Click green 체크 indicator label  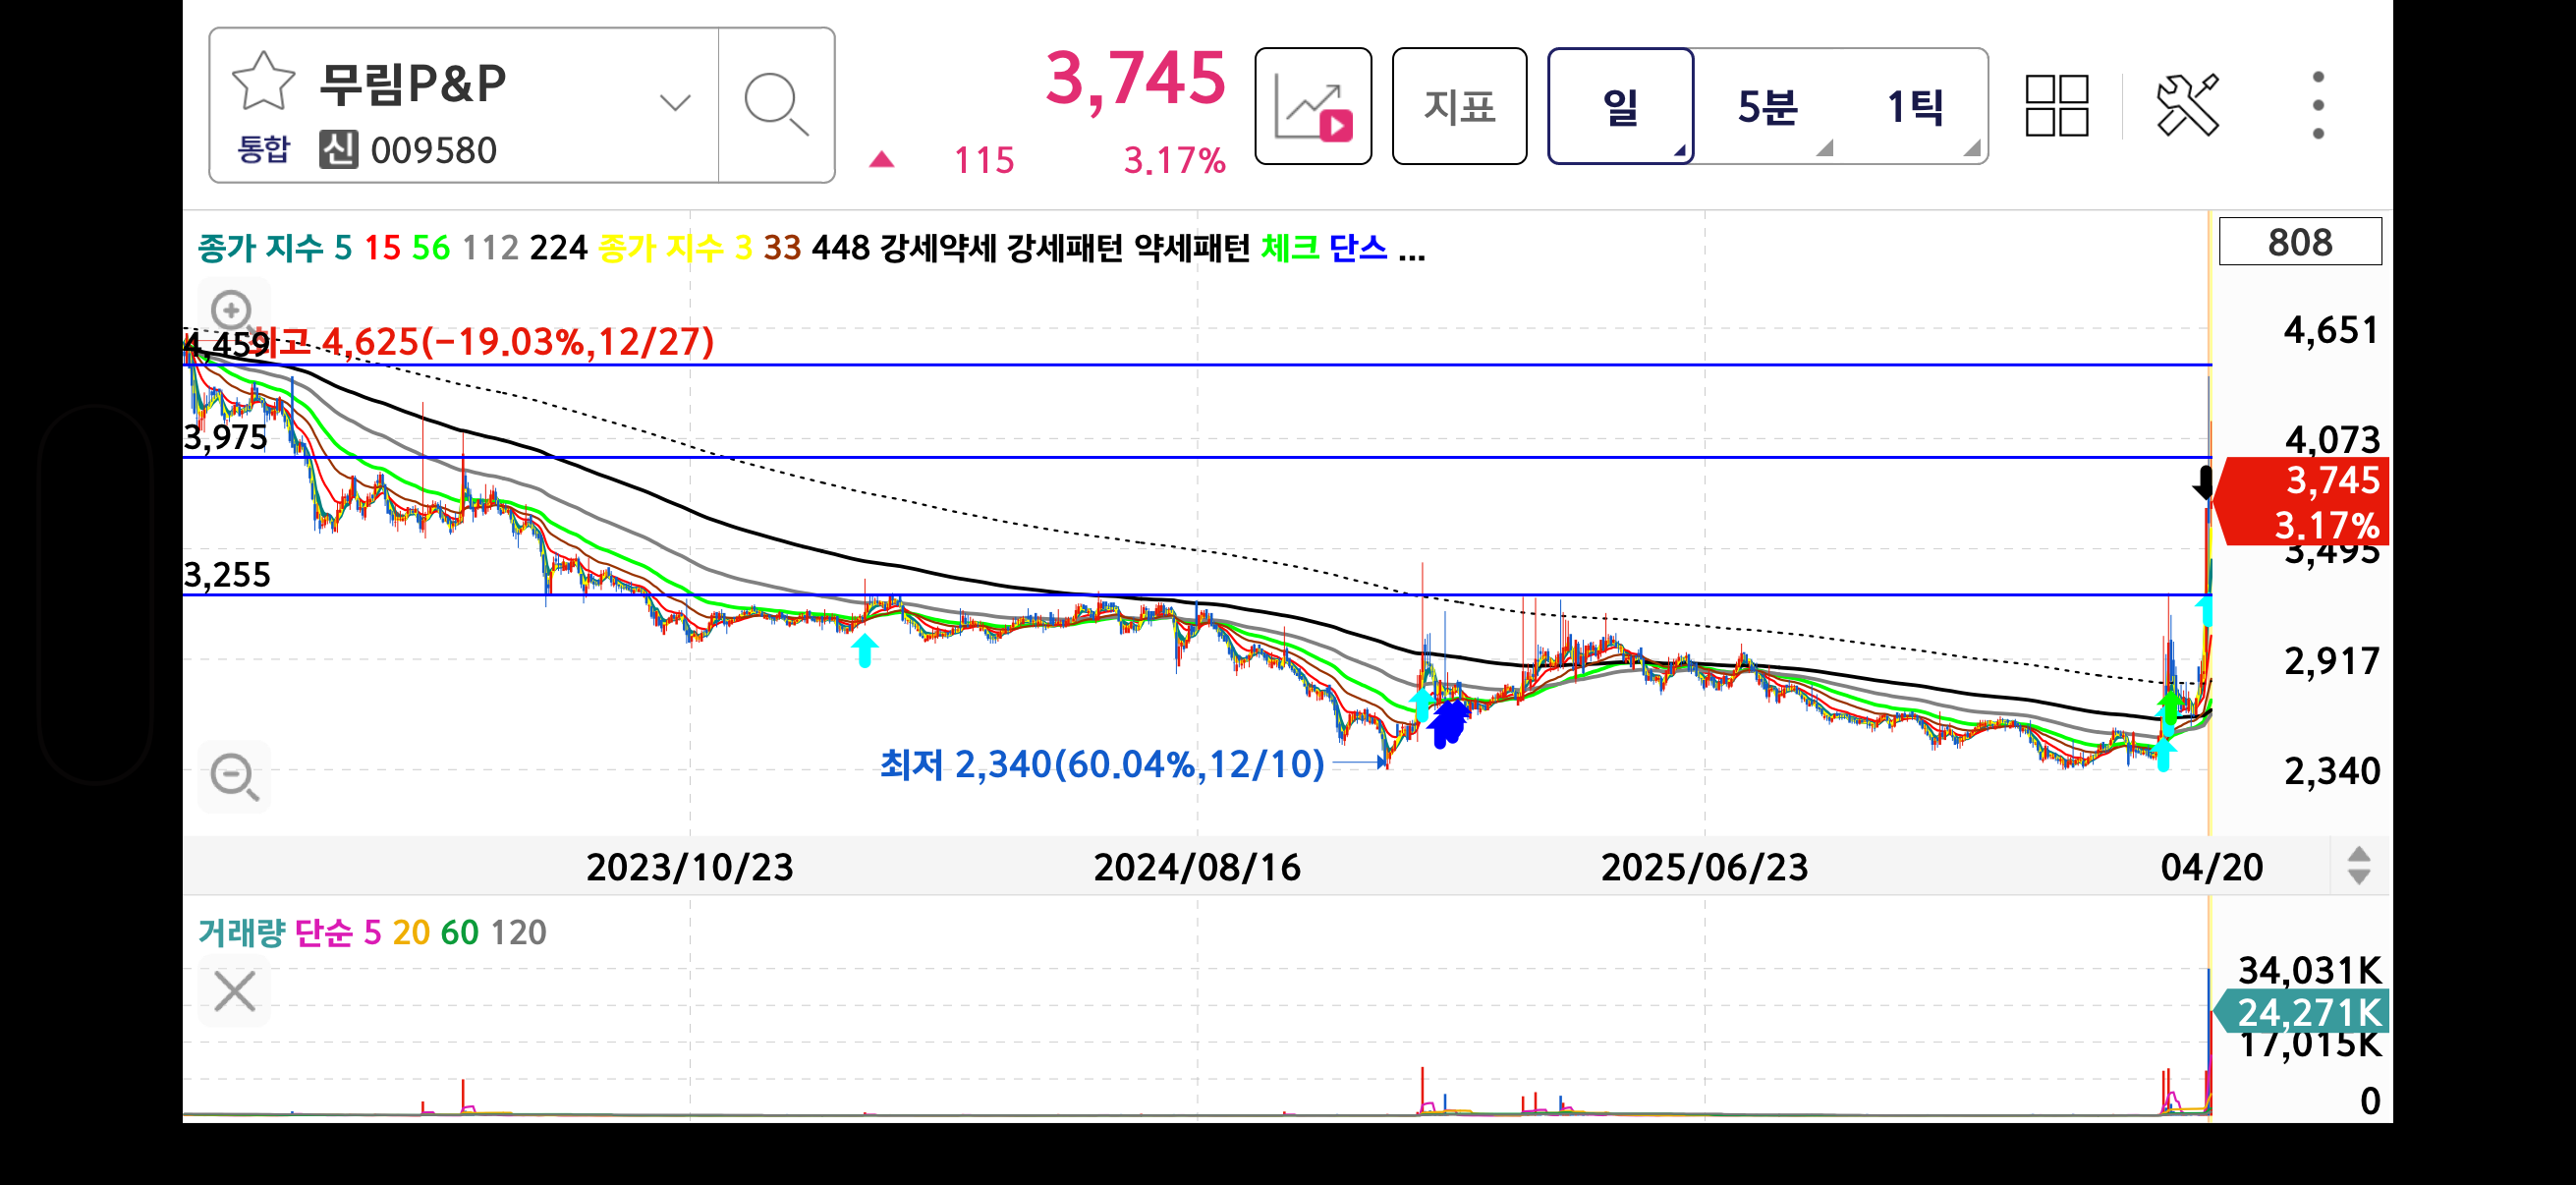(x=1290, y=247)
